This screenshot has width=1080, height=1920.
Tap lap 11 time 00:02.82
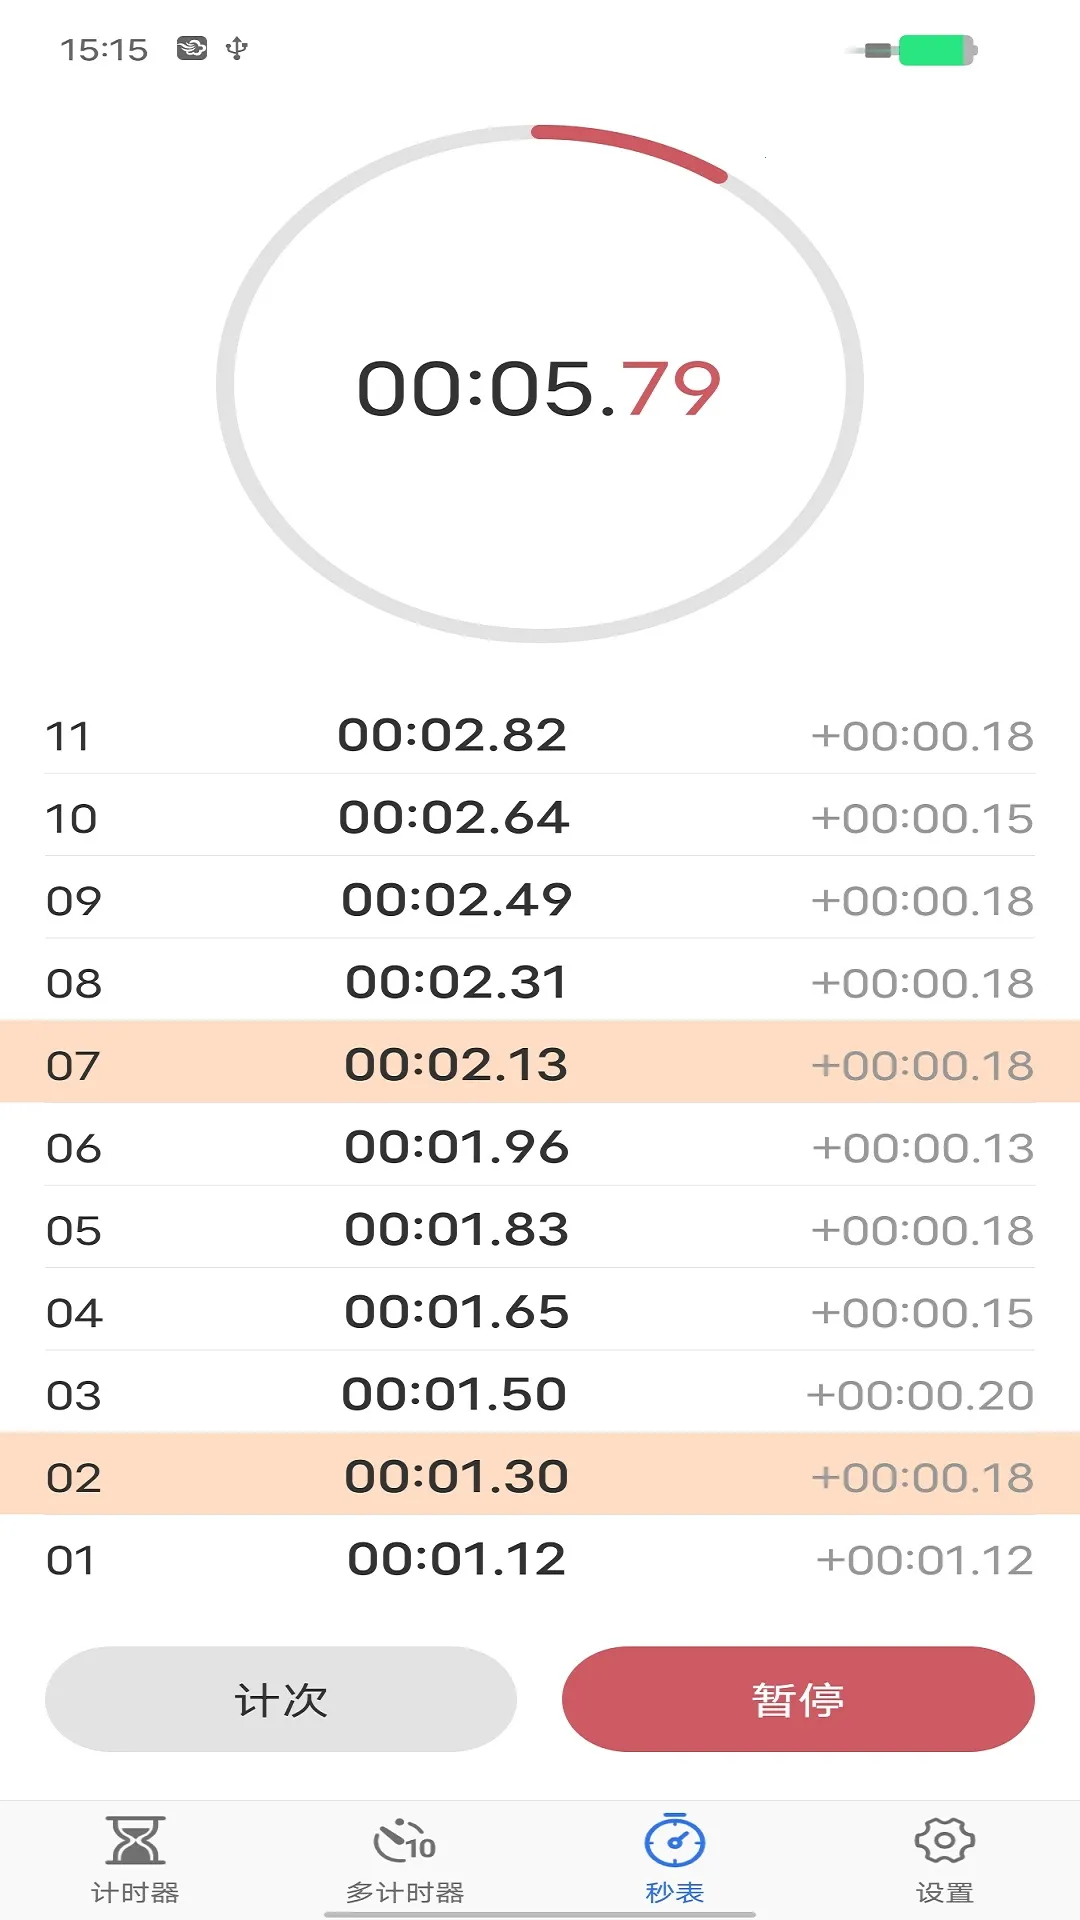pyautogui.click(x=452, y=736)
